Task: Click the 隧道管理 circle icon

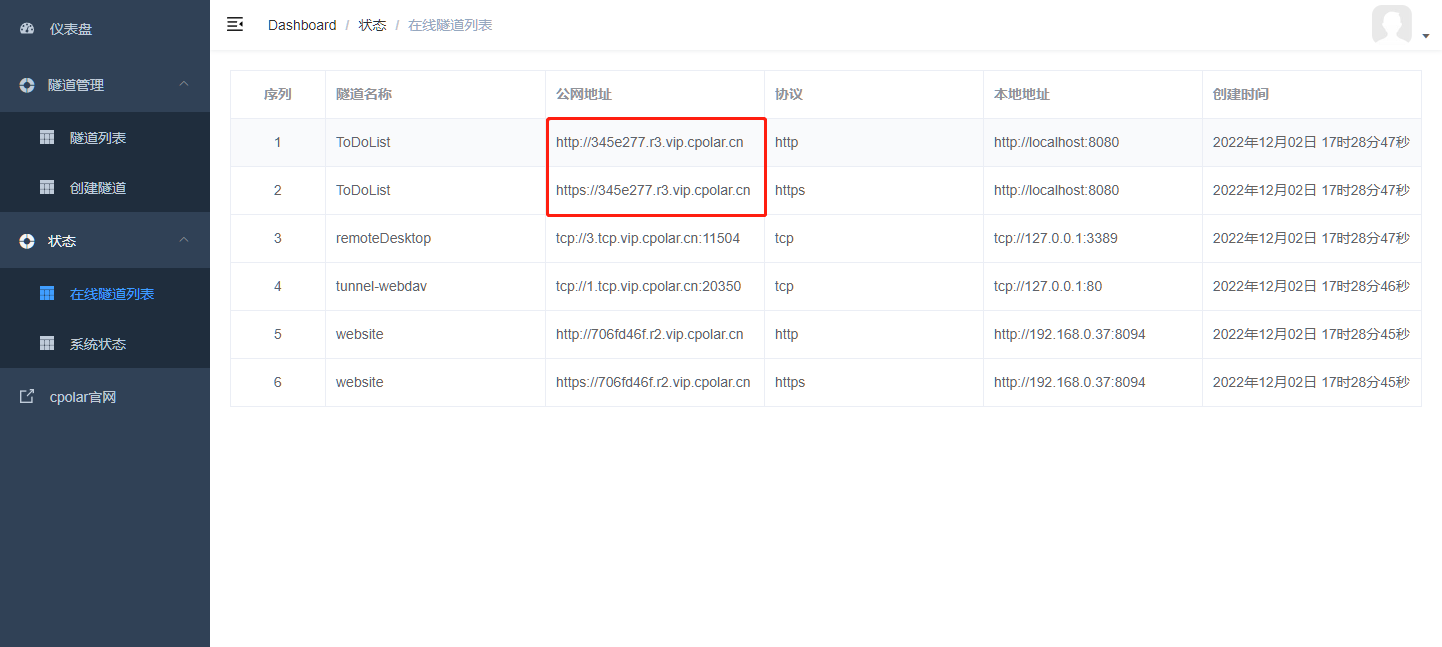Action: (x=27, y=85)
